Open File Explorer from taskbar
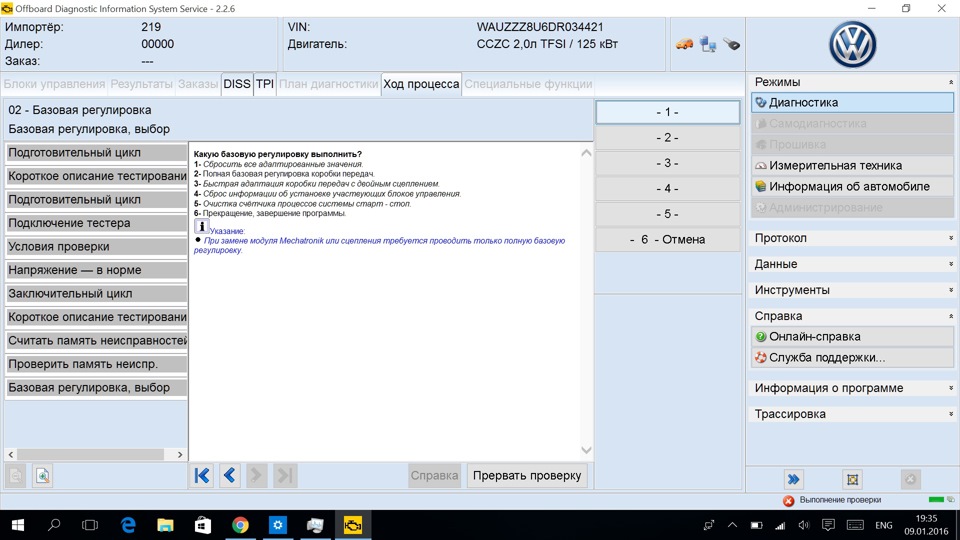Image resolution: width=960 pixels, height=540 pixels. (x=165, y=525)
